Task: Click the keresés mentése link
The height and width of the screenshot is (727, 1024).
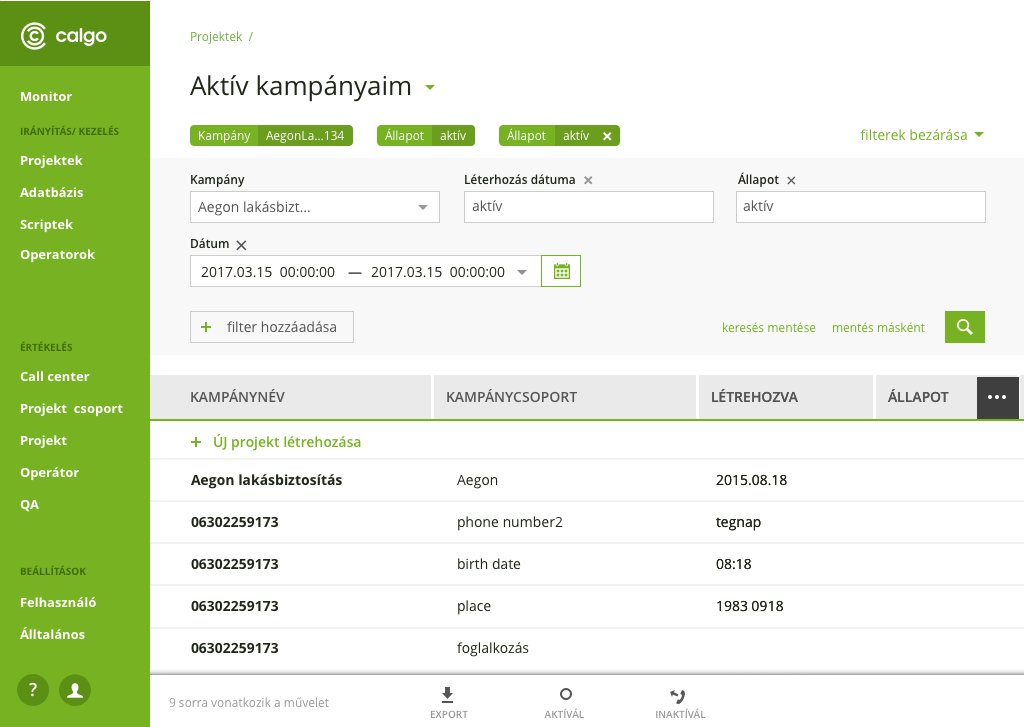Action: coord(768,327)
